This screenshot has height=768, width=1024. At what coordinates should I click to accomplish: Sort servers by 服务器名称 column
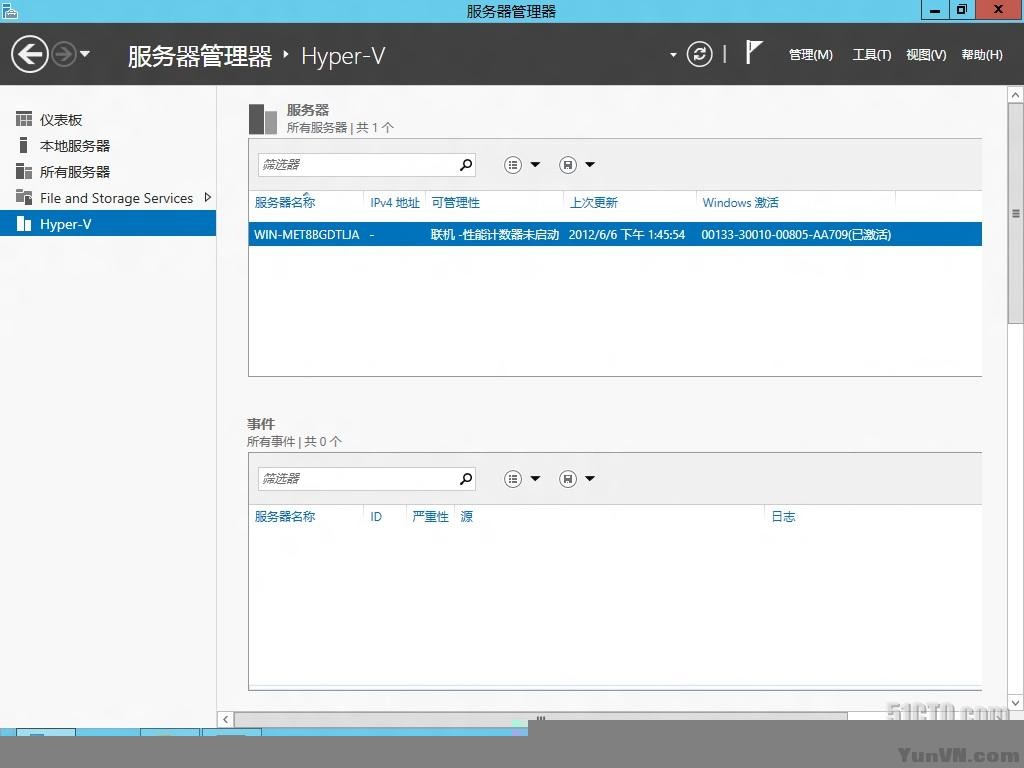tap(285, 203)
